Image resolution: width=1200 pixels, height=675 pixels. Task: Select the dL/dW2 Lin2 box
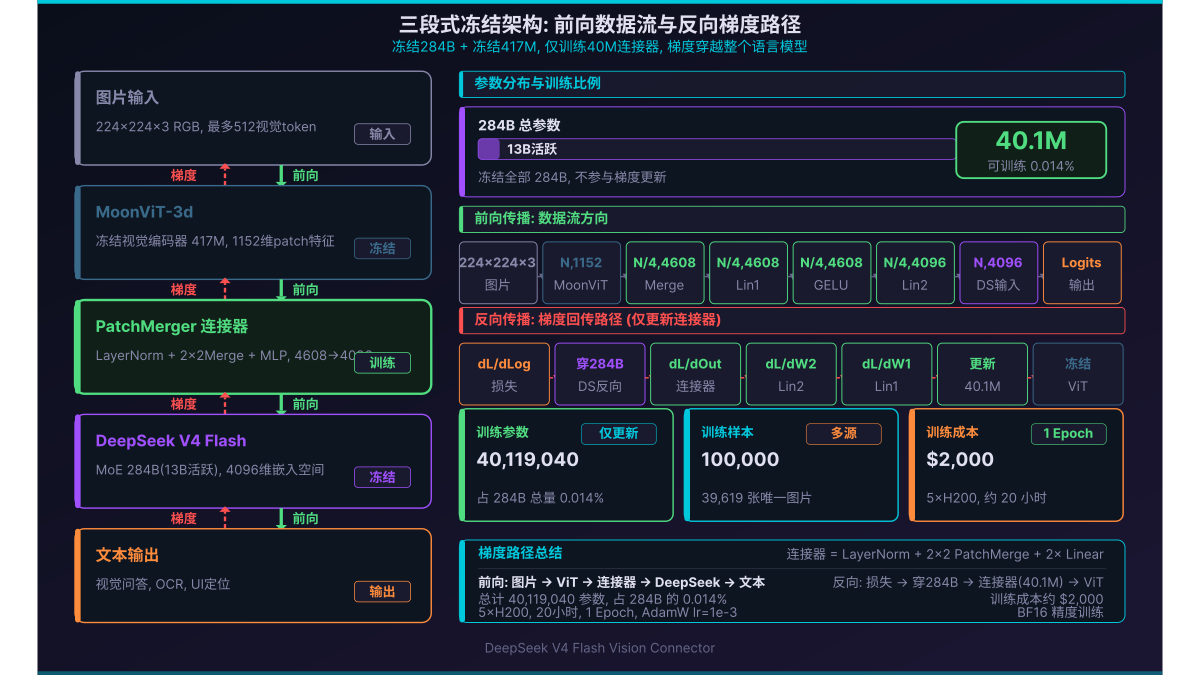click(791, 374)
